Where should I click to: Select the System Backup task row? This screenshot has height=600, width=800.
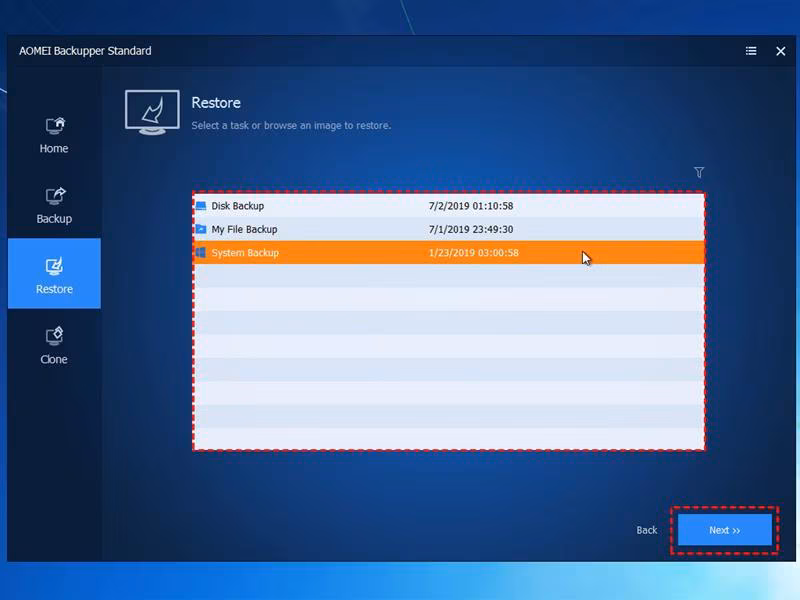pyautogui.click(x=449, y=253)
